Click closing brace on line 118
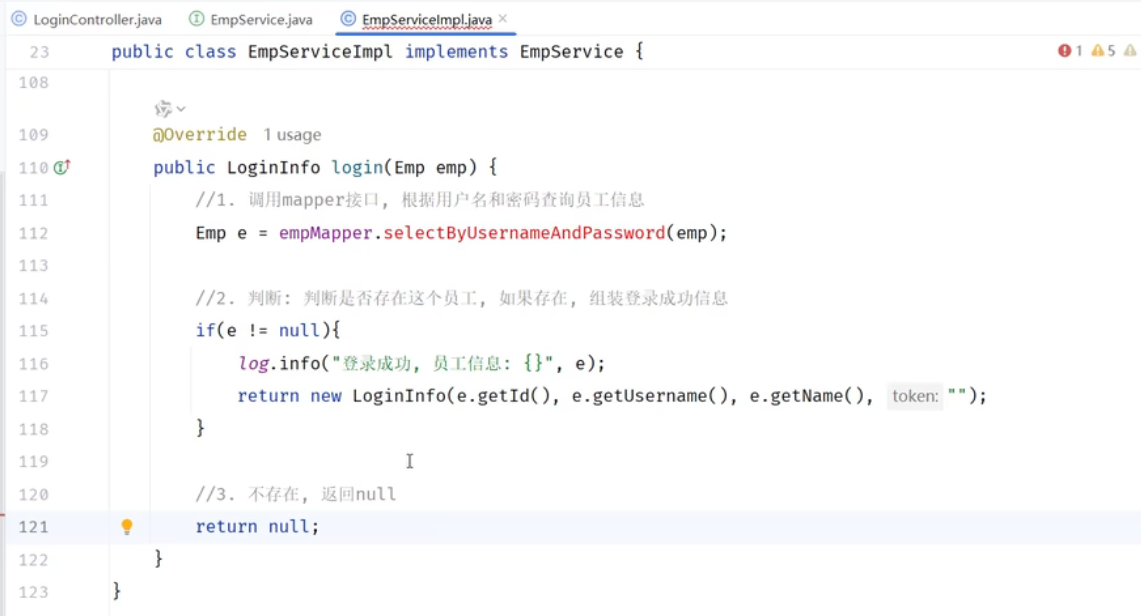The image size is (1141, 616). [x=200, y=428]
